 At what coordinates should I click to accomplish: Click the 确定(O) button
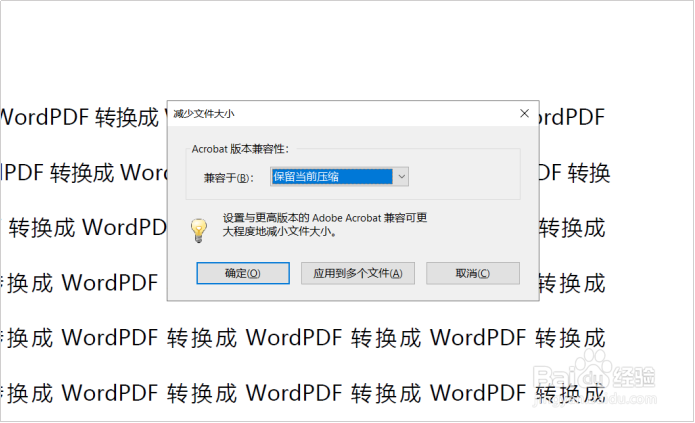[243, 273]
